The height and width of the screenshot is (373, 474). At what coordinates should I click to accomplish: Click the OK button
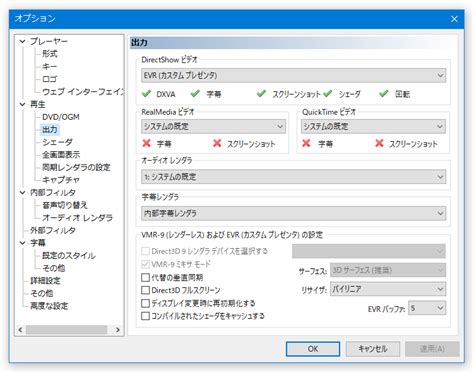(x=313, y=349)
